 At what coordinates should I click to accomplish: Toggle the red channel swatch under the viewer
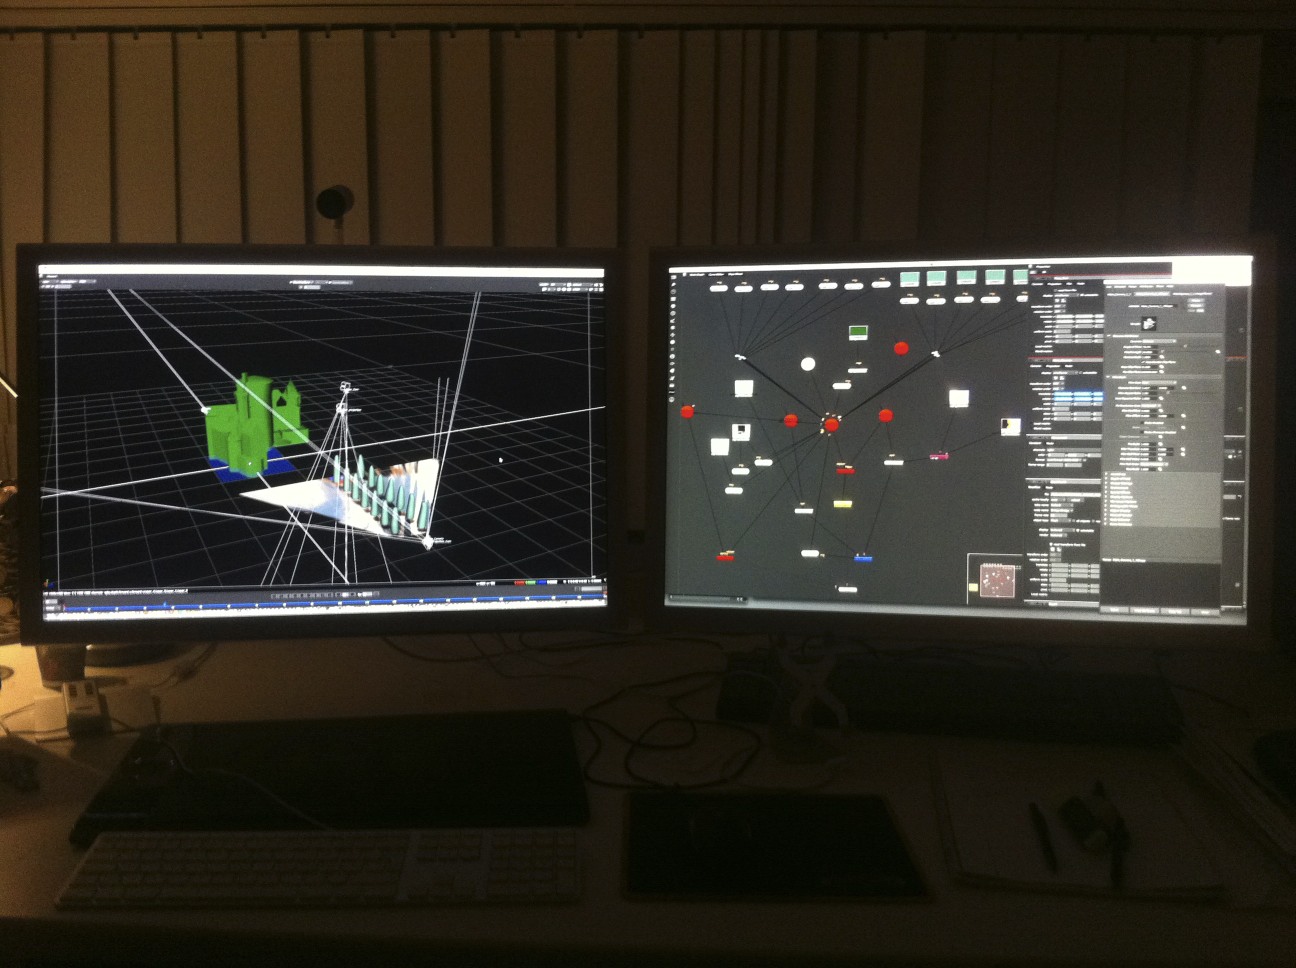(x=520, y=583)
